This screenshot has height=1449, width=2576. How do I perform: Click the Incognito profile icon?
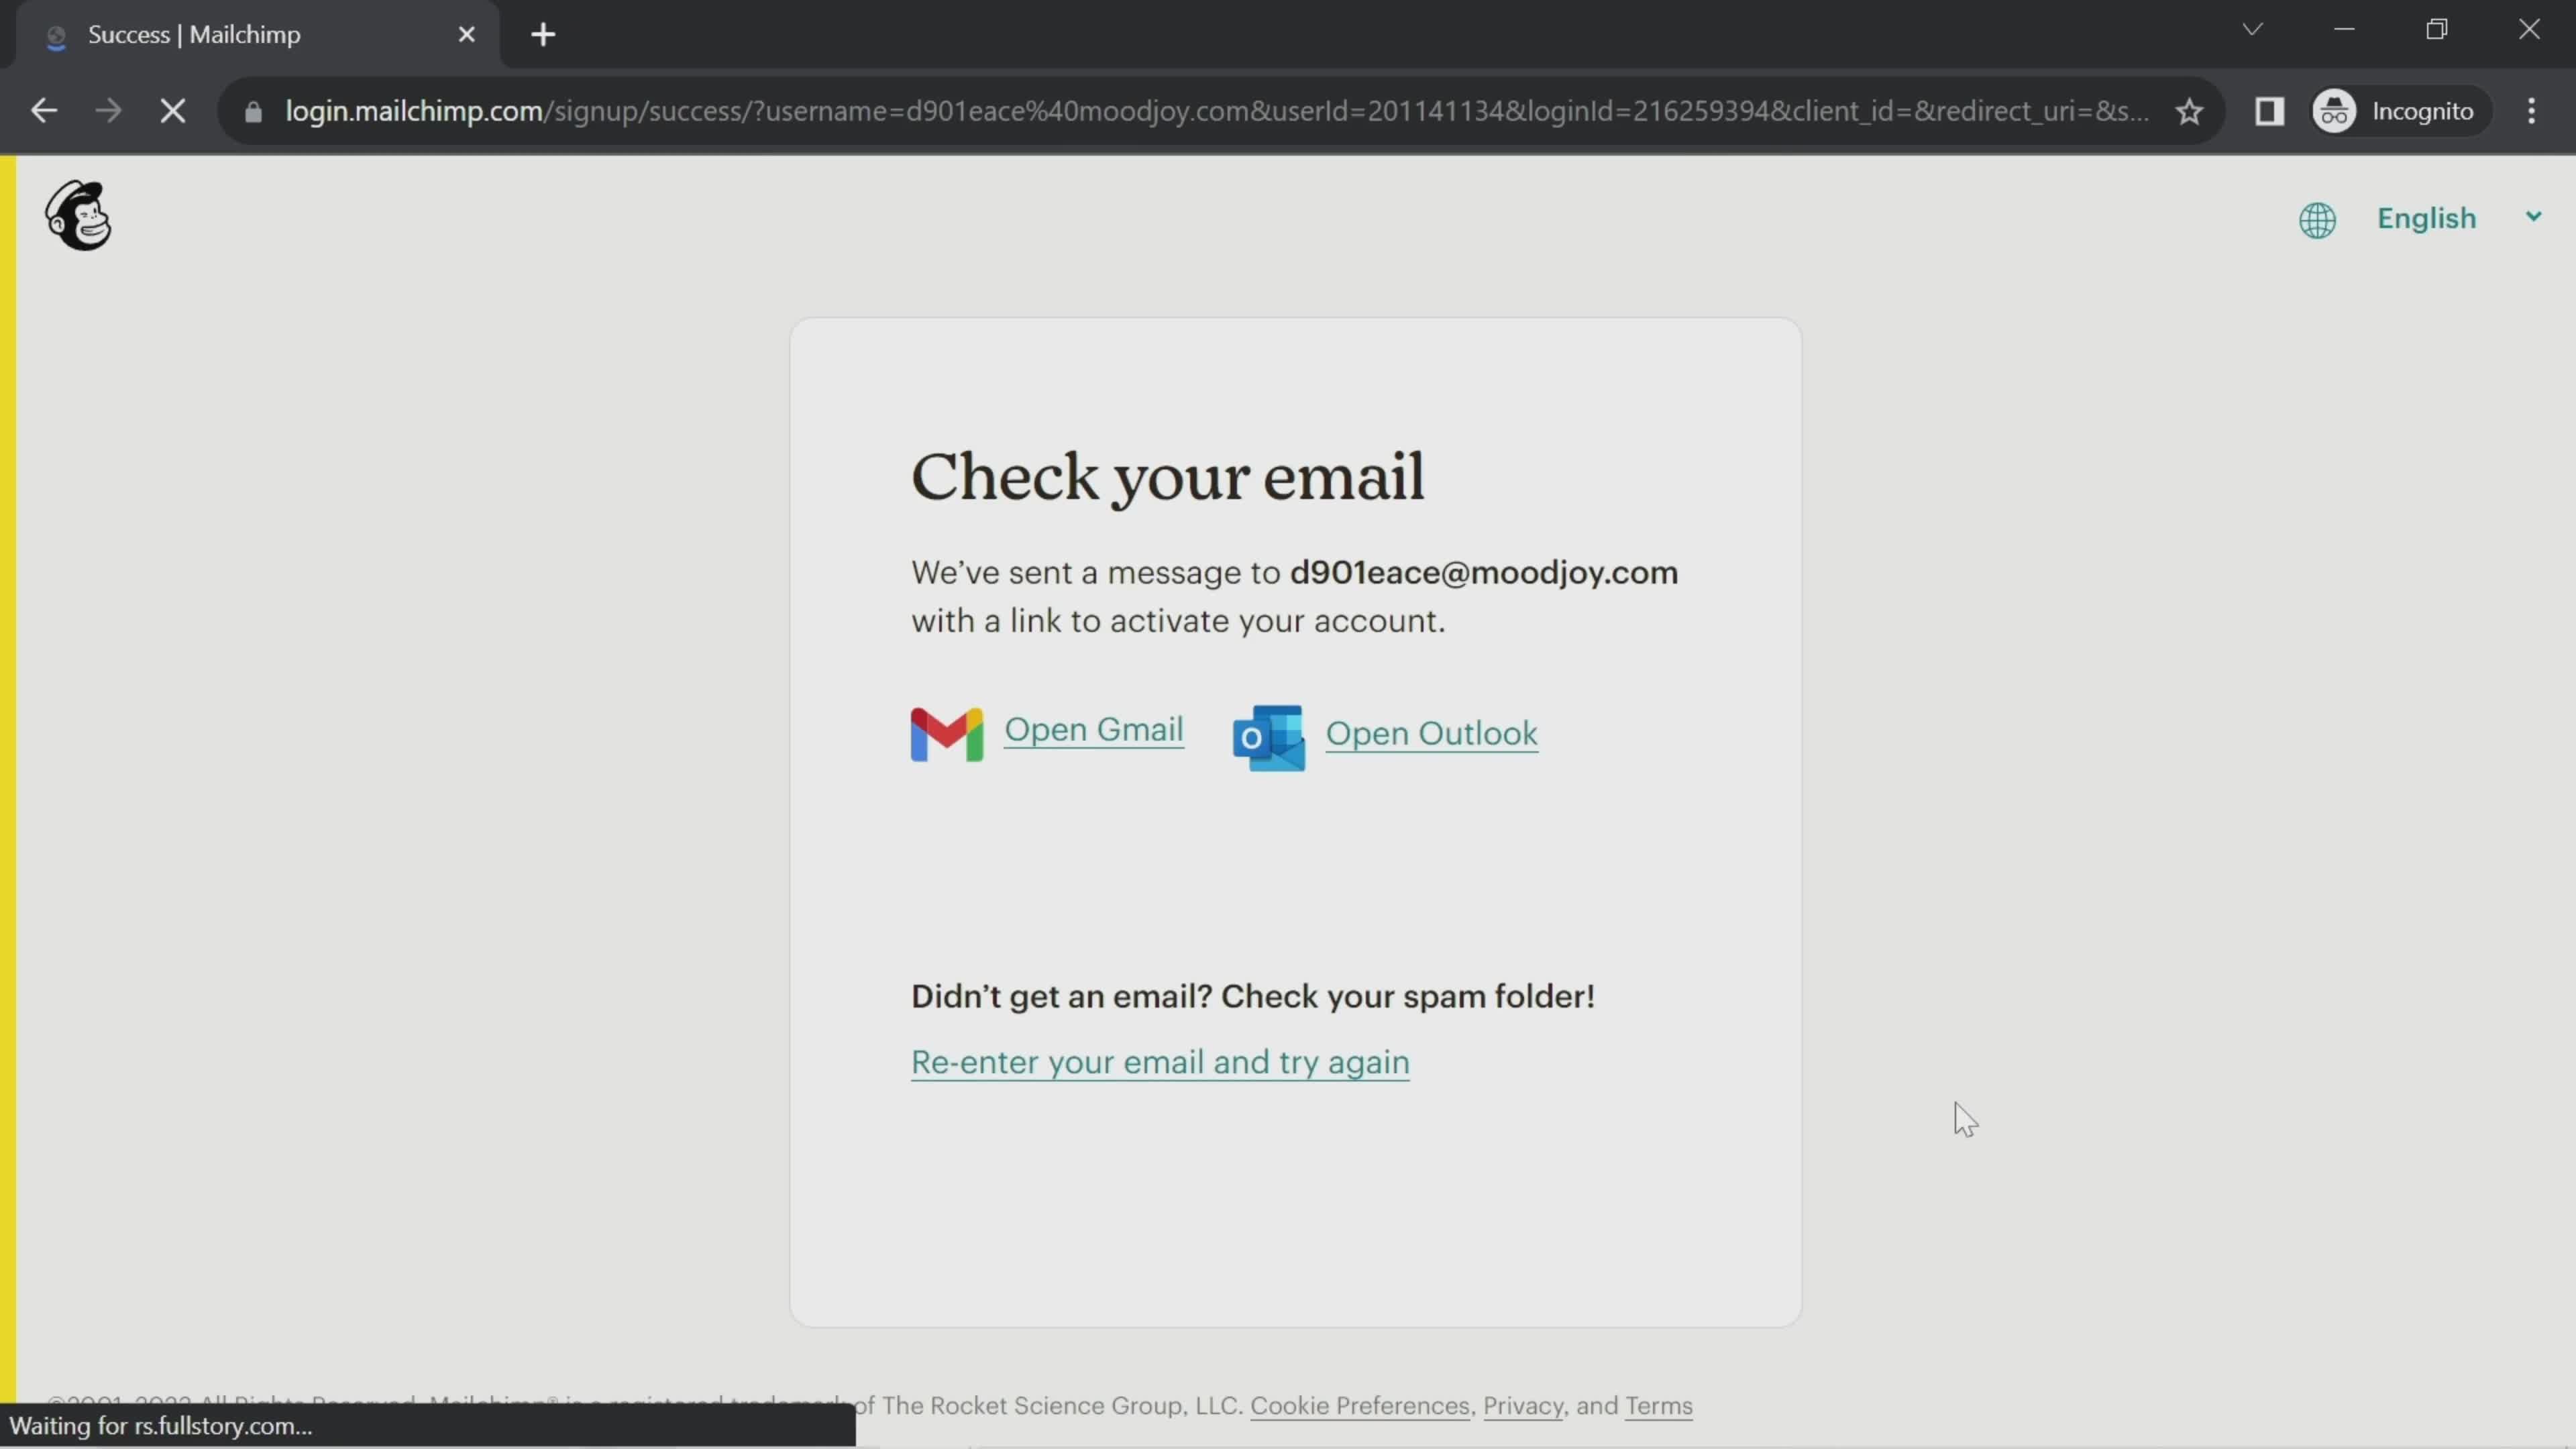pyautogui.click(x=2335, y=111)
